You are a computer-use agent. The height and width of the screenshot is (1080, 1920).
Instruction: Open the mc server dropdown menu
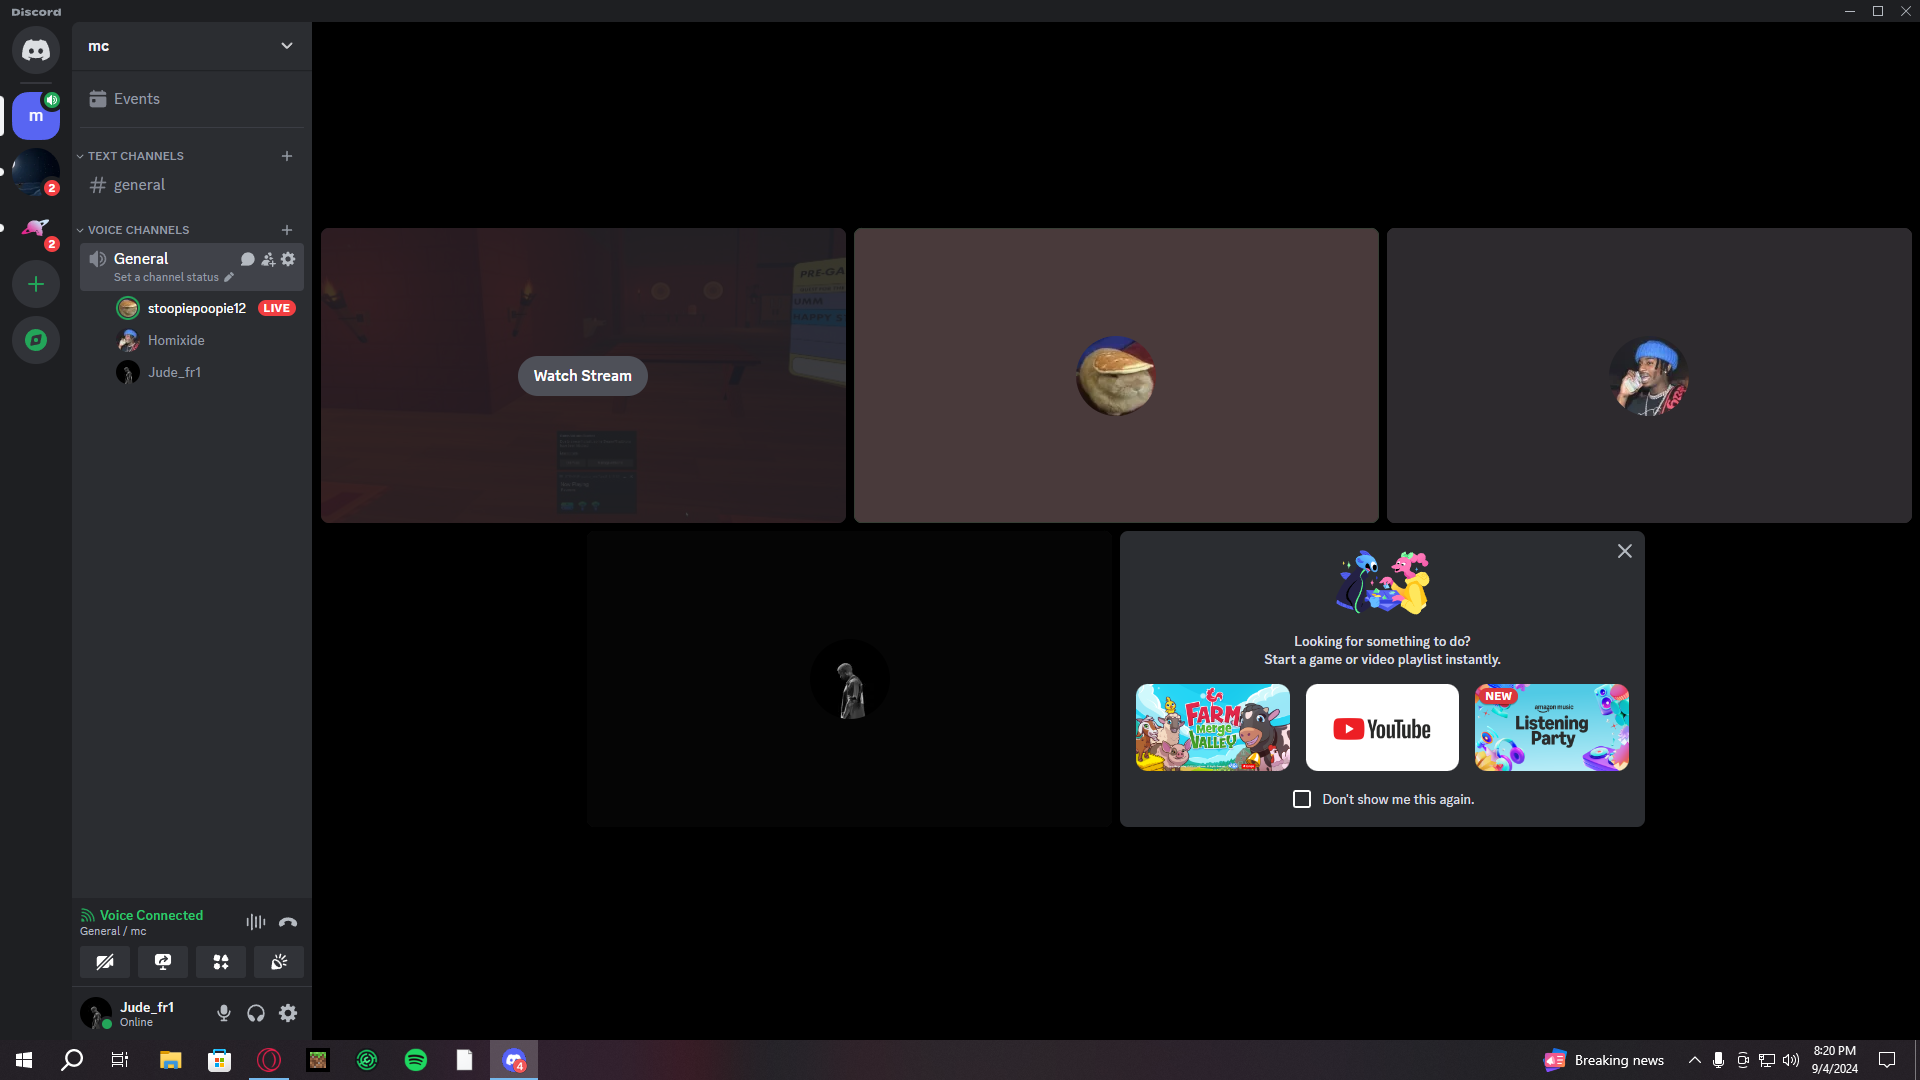[x=287, y=46]
